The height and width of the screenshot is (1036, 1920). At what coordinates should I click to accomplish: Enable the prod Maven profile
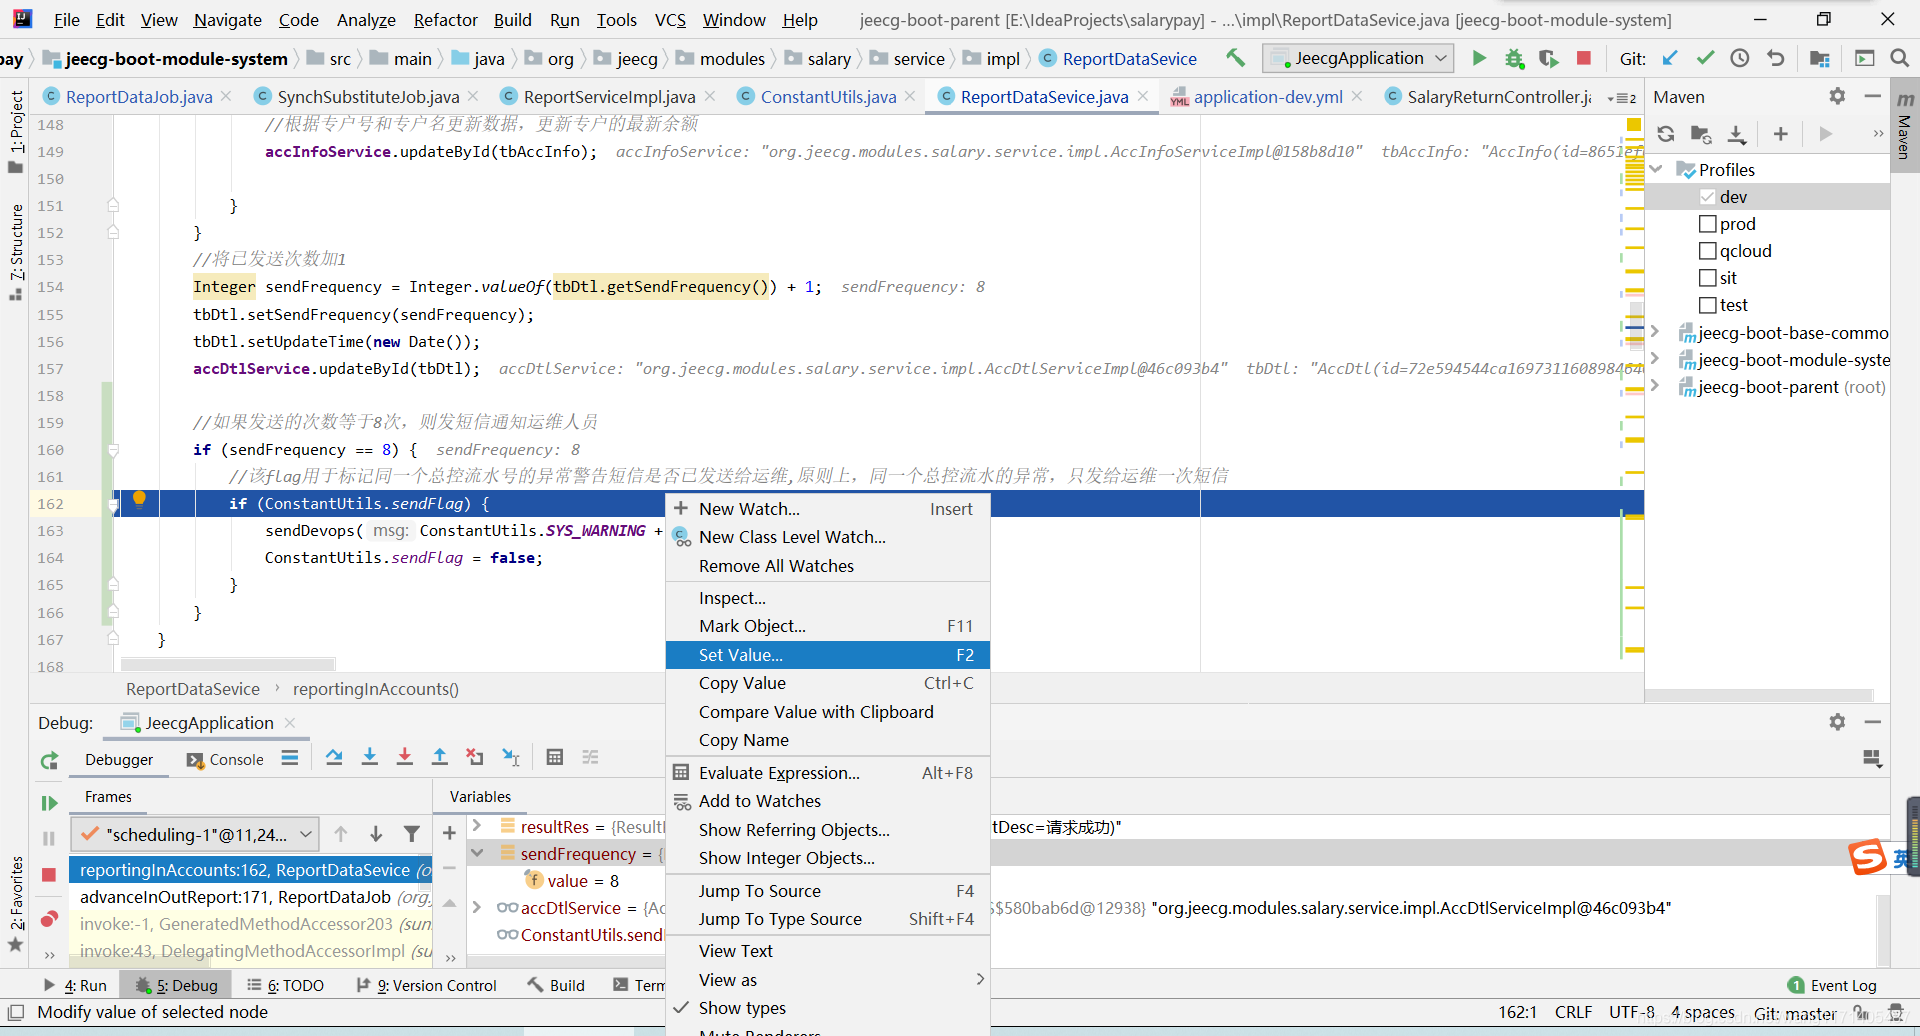(x=1707, y=223)
